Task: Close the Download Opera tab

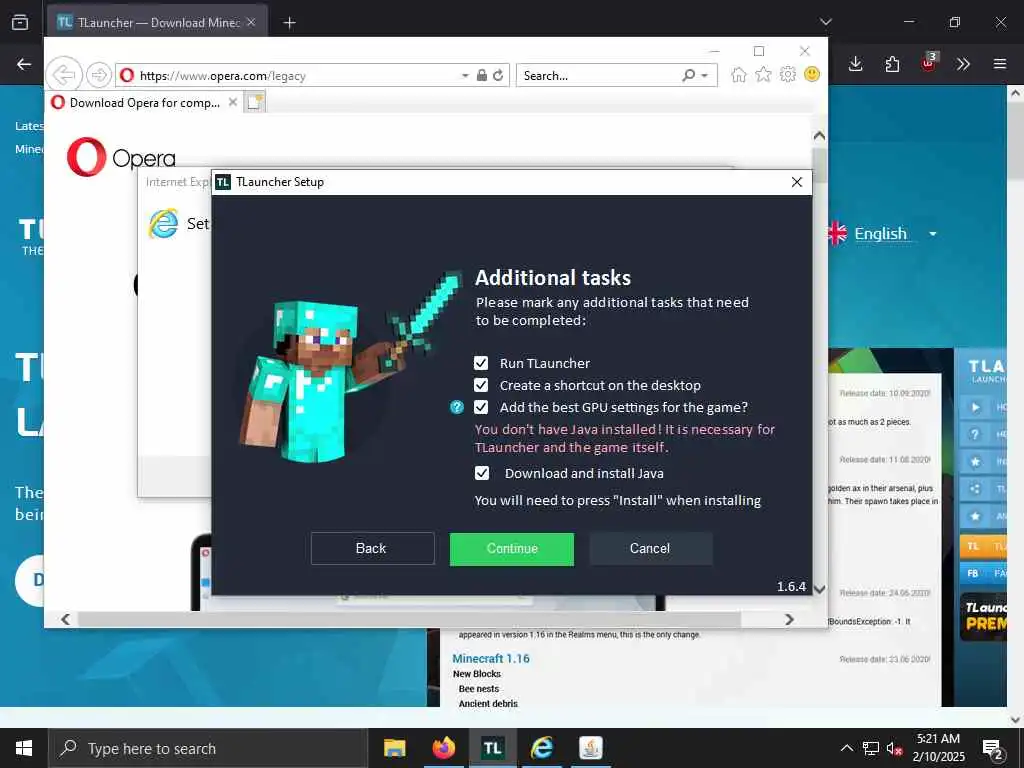Action: pyautogui.click(x=232, y=103)
